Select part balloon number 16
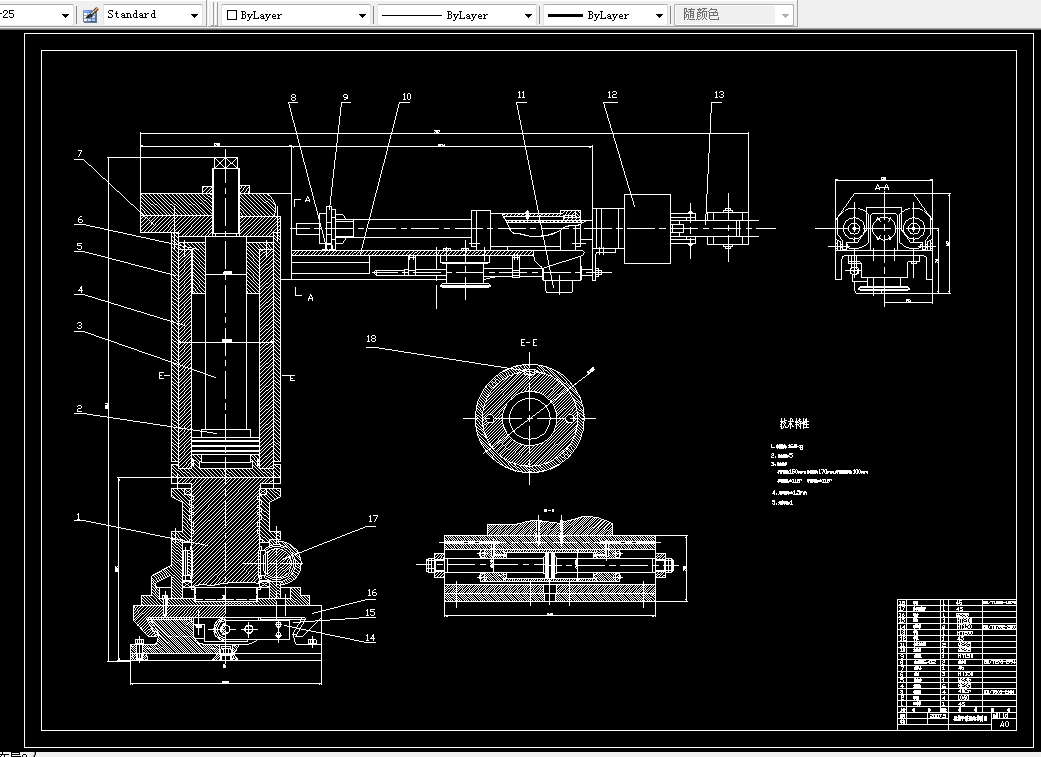 pyautogui.click(x=371, y=593)
